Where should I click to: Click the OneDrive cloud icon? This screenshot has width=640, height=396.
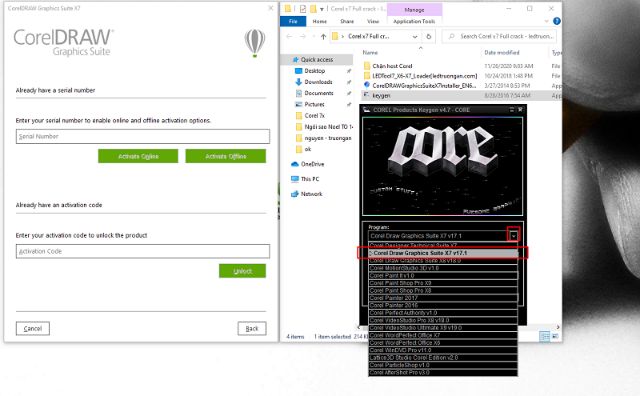[295, 164]
